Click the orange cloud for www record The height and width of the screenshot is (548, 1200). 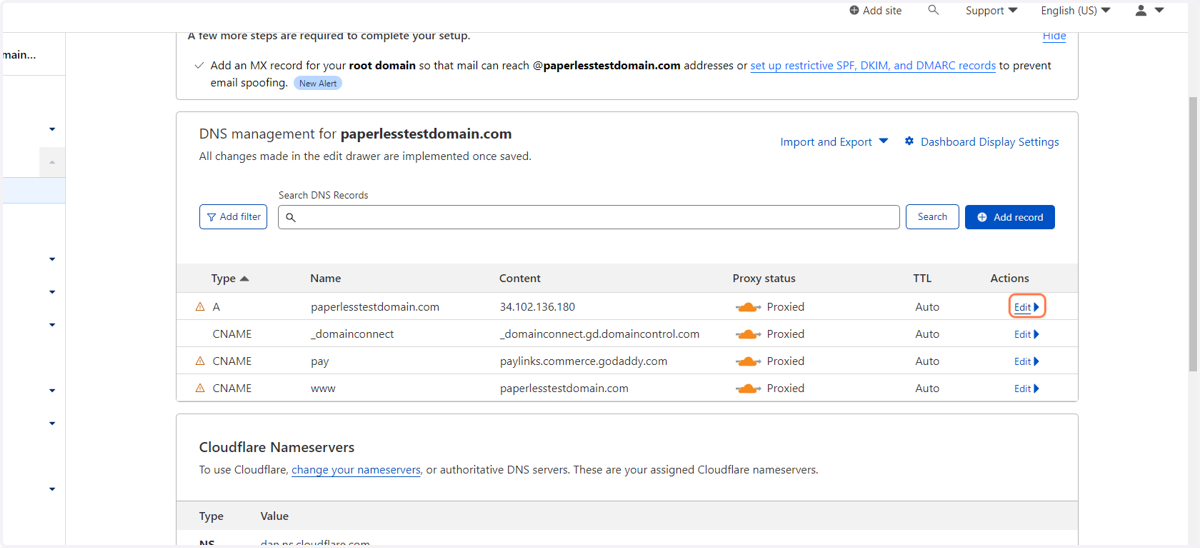(748, 388)
